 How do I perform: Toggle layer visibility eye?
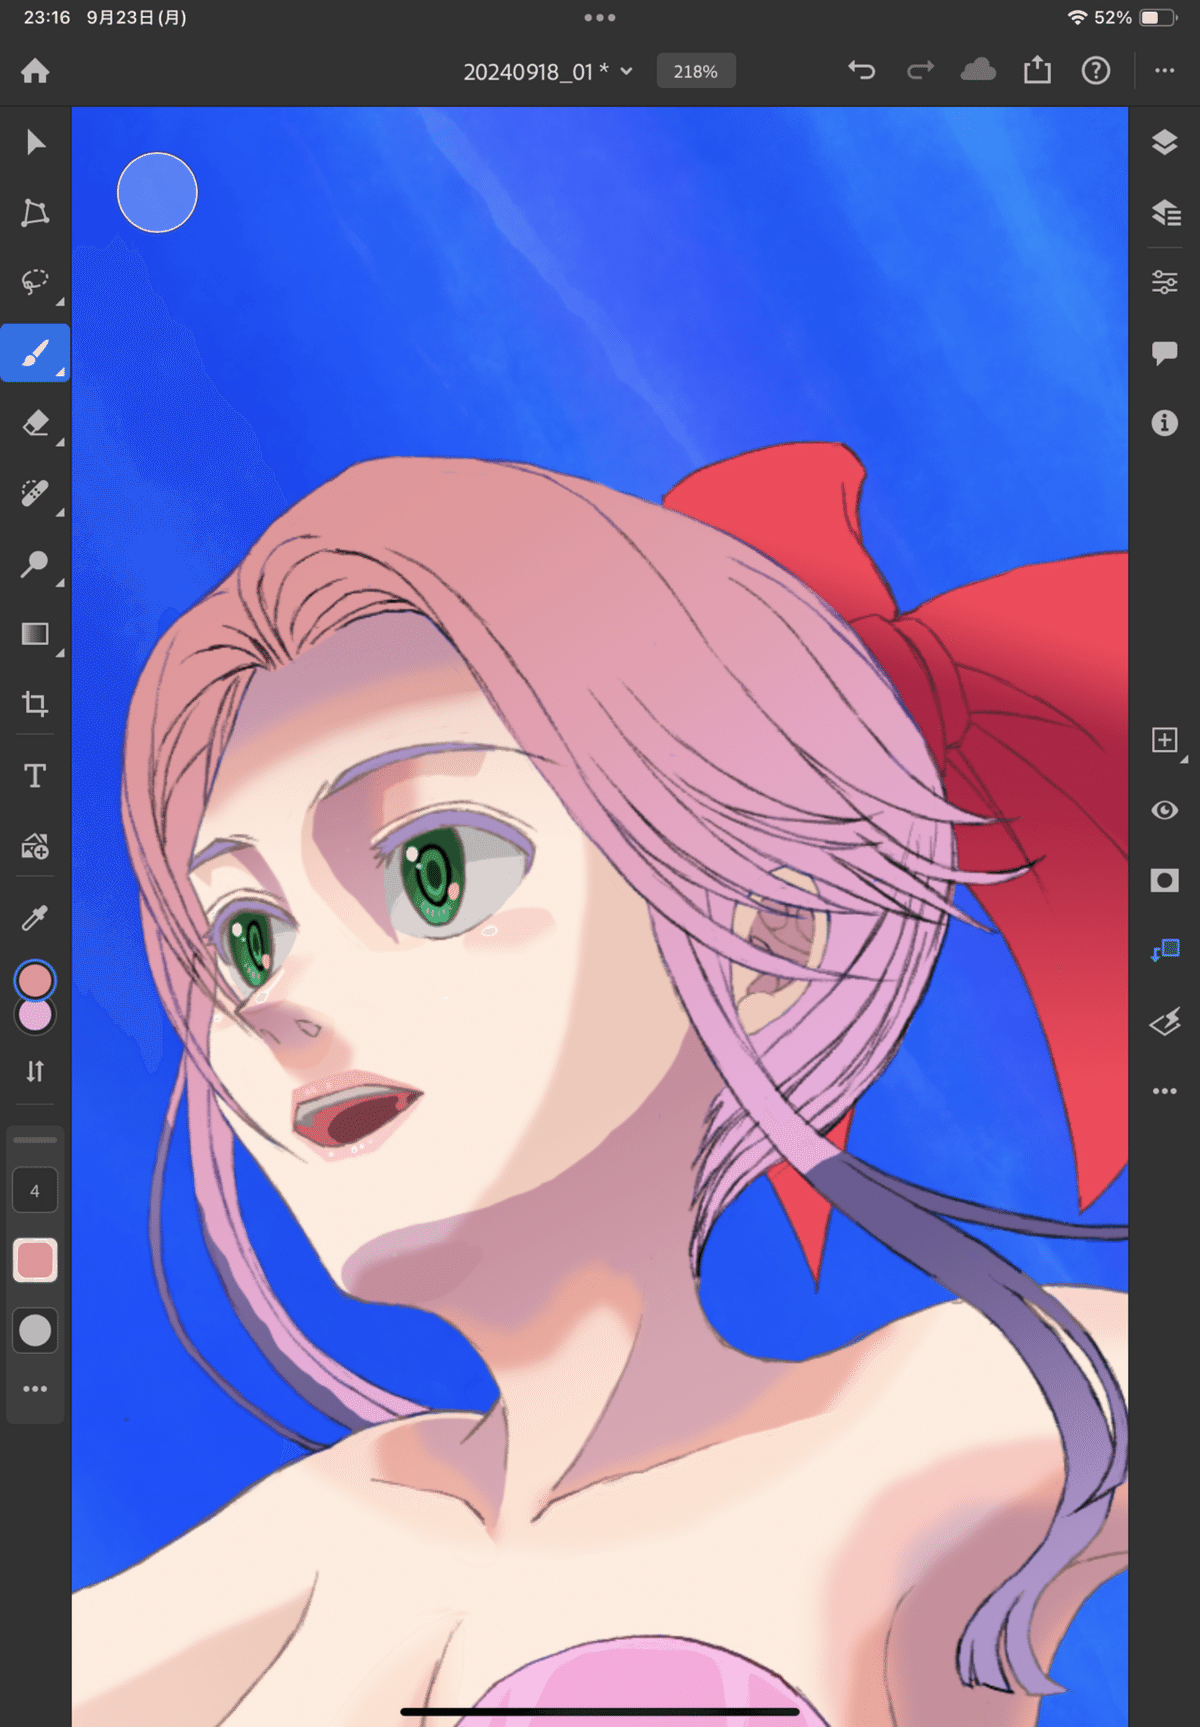pos(1165,810)
